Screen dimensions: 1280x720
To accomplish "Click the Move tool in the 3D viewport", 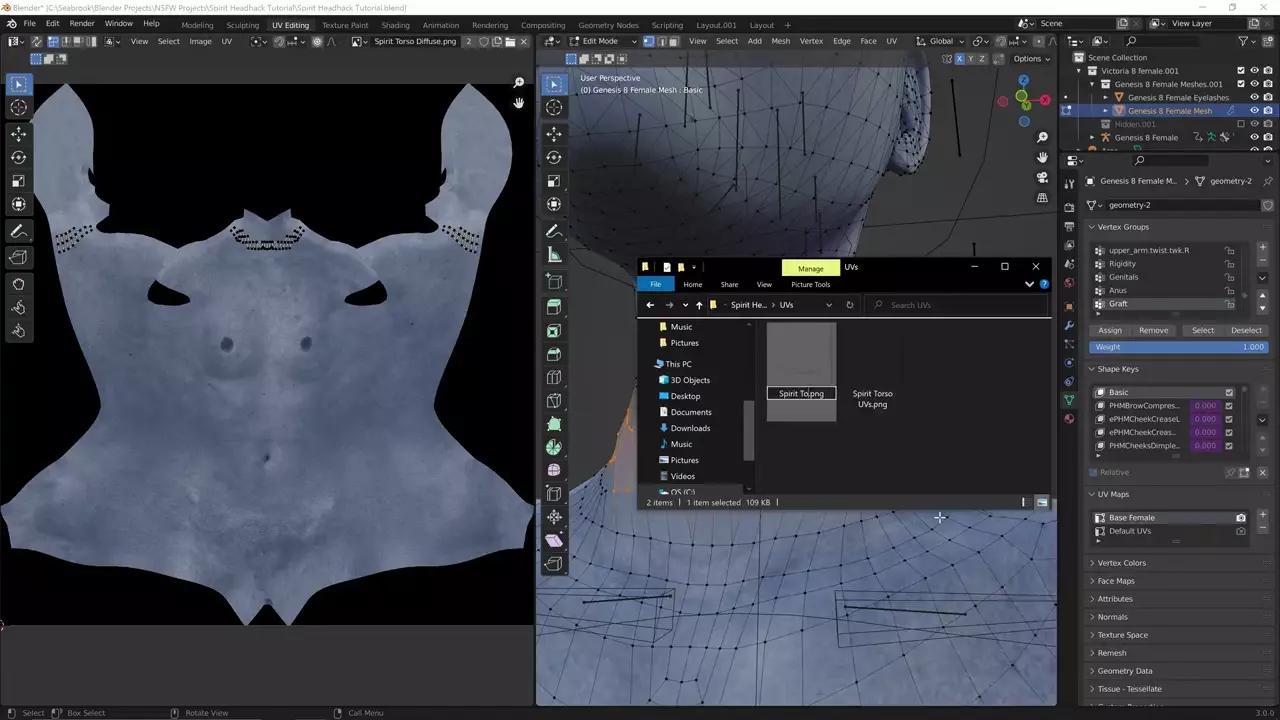I will [x=554, y=133].
